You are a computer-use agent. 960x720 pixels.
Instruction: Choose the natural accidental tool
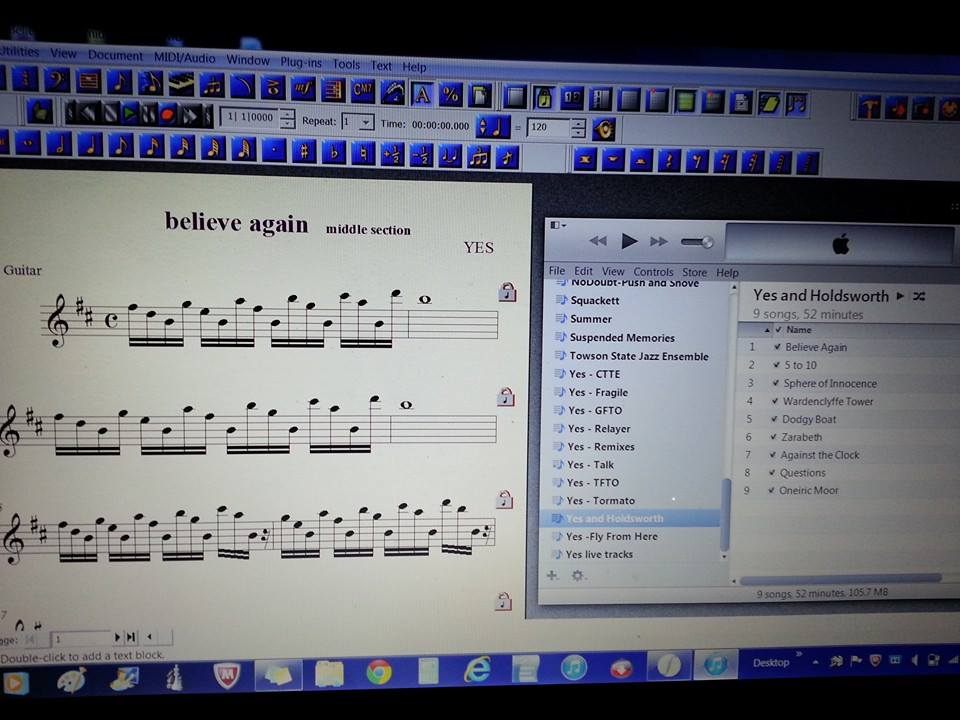pos(363,154)
